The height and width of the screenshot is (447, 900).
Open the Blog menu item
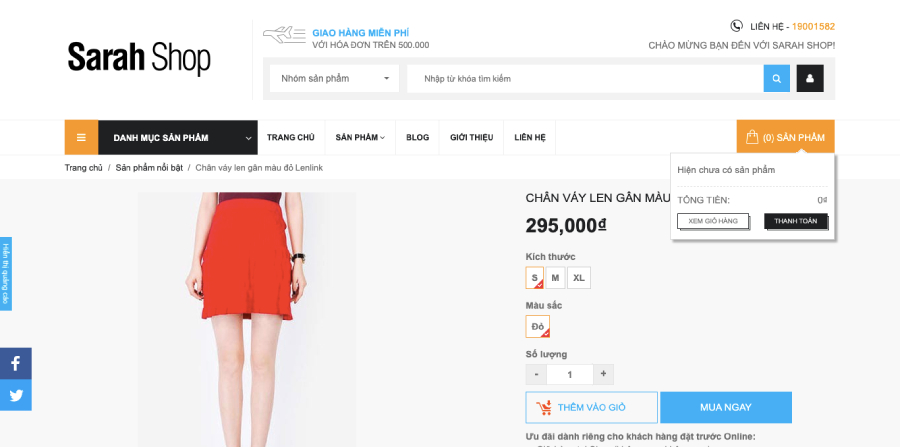[x=417, y=138]
